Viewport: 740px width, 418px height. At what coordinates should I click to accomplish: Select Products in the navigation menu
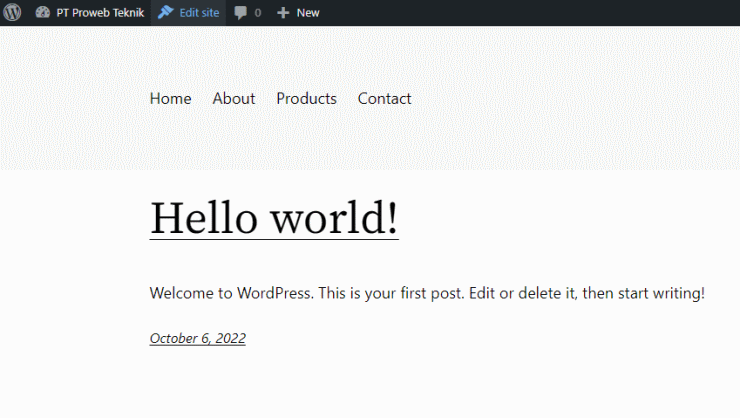coord(306,99)
